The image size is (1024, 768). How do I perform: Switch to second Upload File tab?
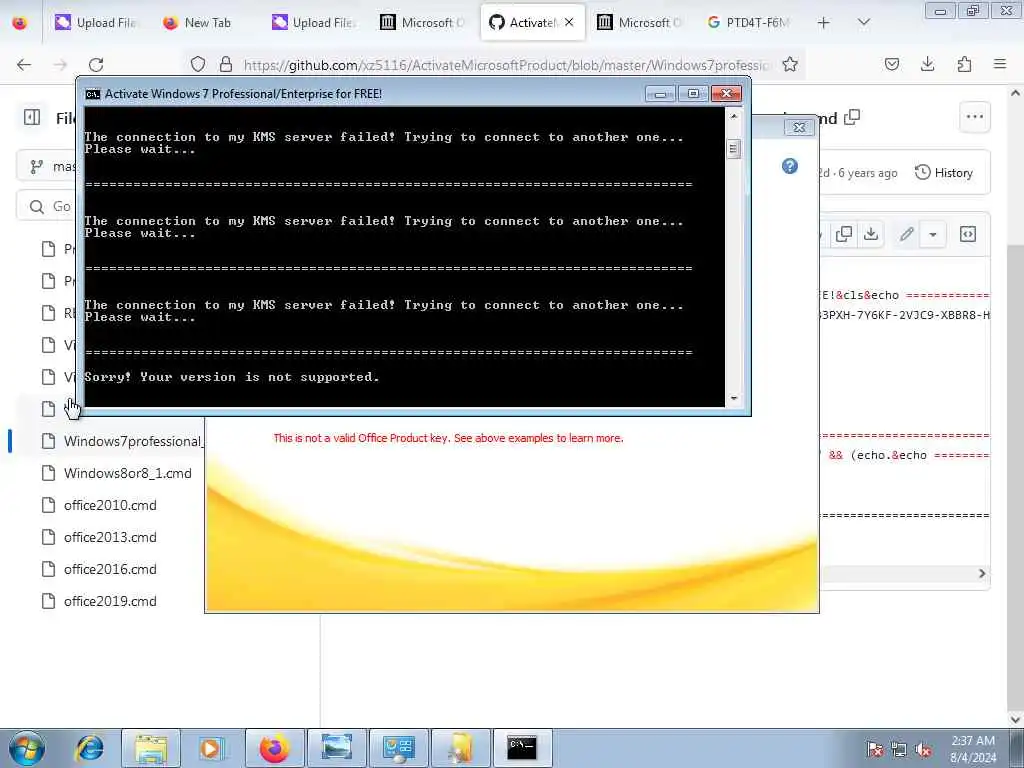[315, 23]
